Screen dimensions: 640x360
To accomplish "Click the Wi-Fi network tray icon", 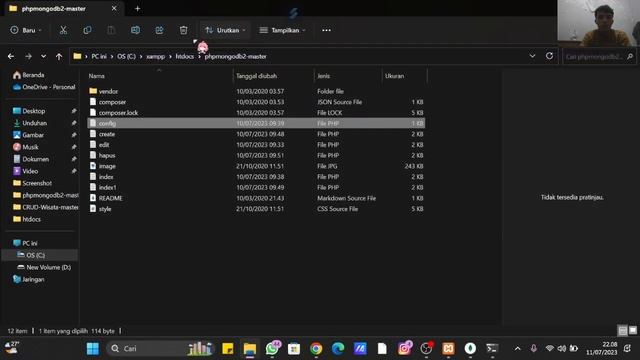I will (550, 348).
